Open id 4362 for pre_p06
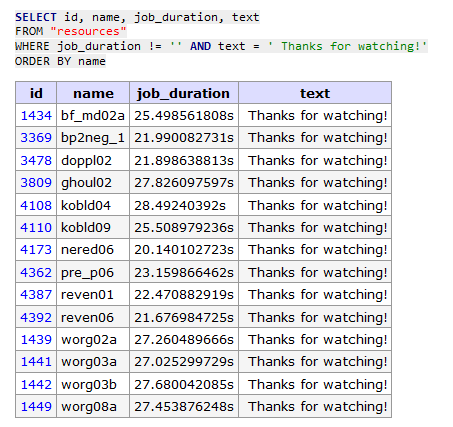 click(x=36, y=272)
